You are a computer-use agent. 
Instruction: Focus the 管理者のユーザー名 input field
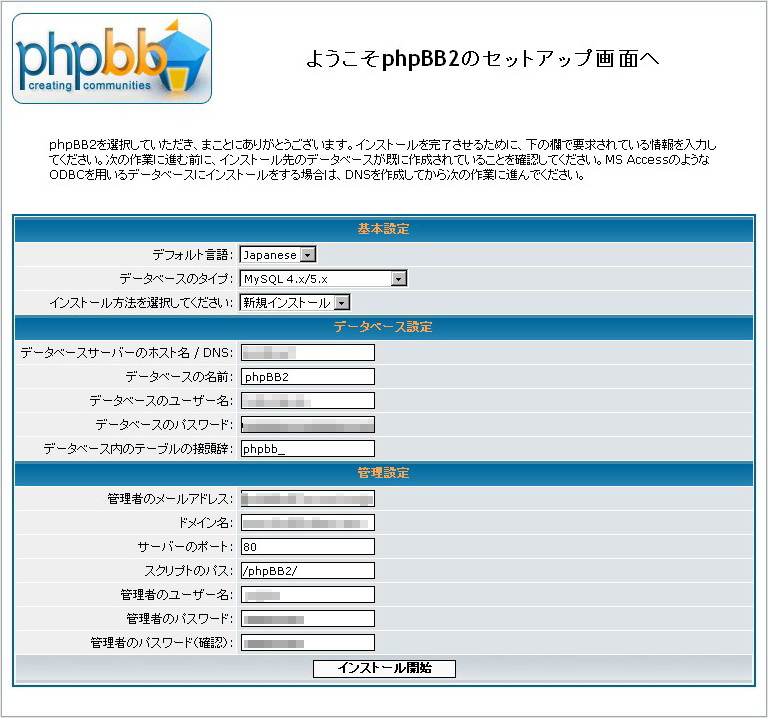coord(308,595)
